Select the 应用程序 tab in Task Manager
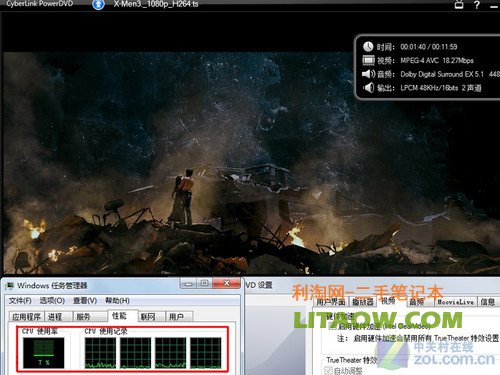The width and height of the screenshot is (500, 375). coord(26,316)
